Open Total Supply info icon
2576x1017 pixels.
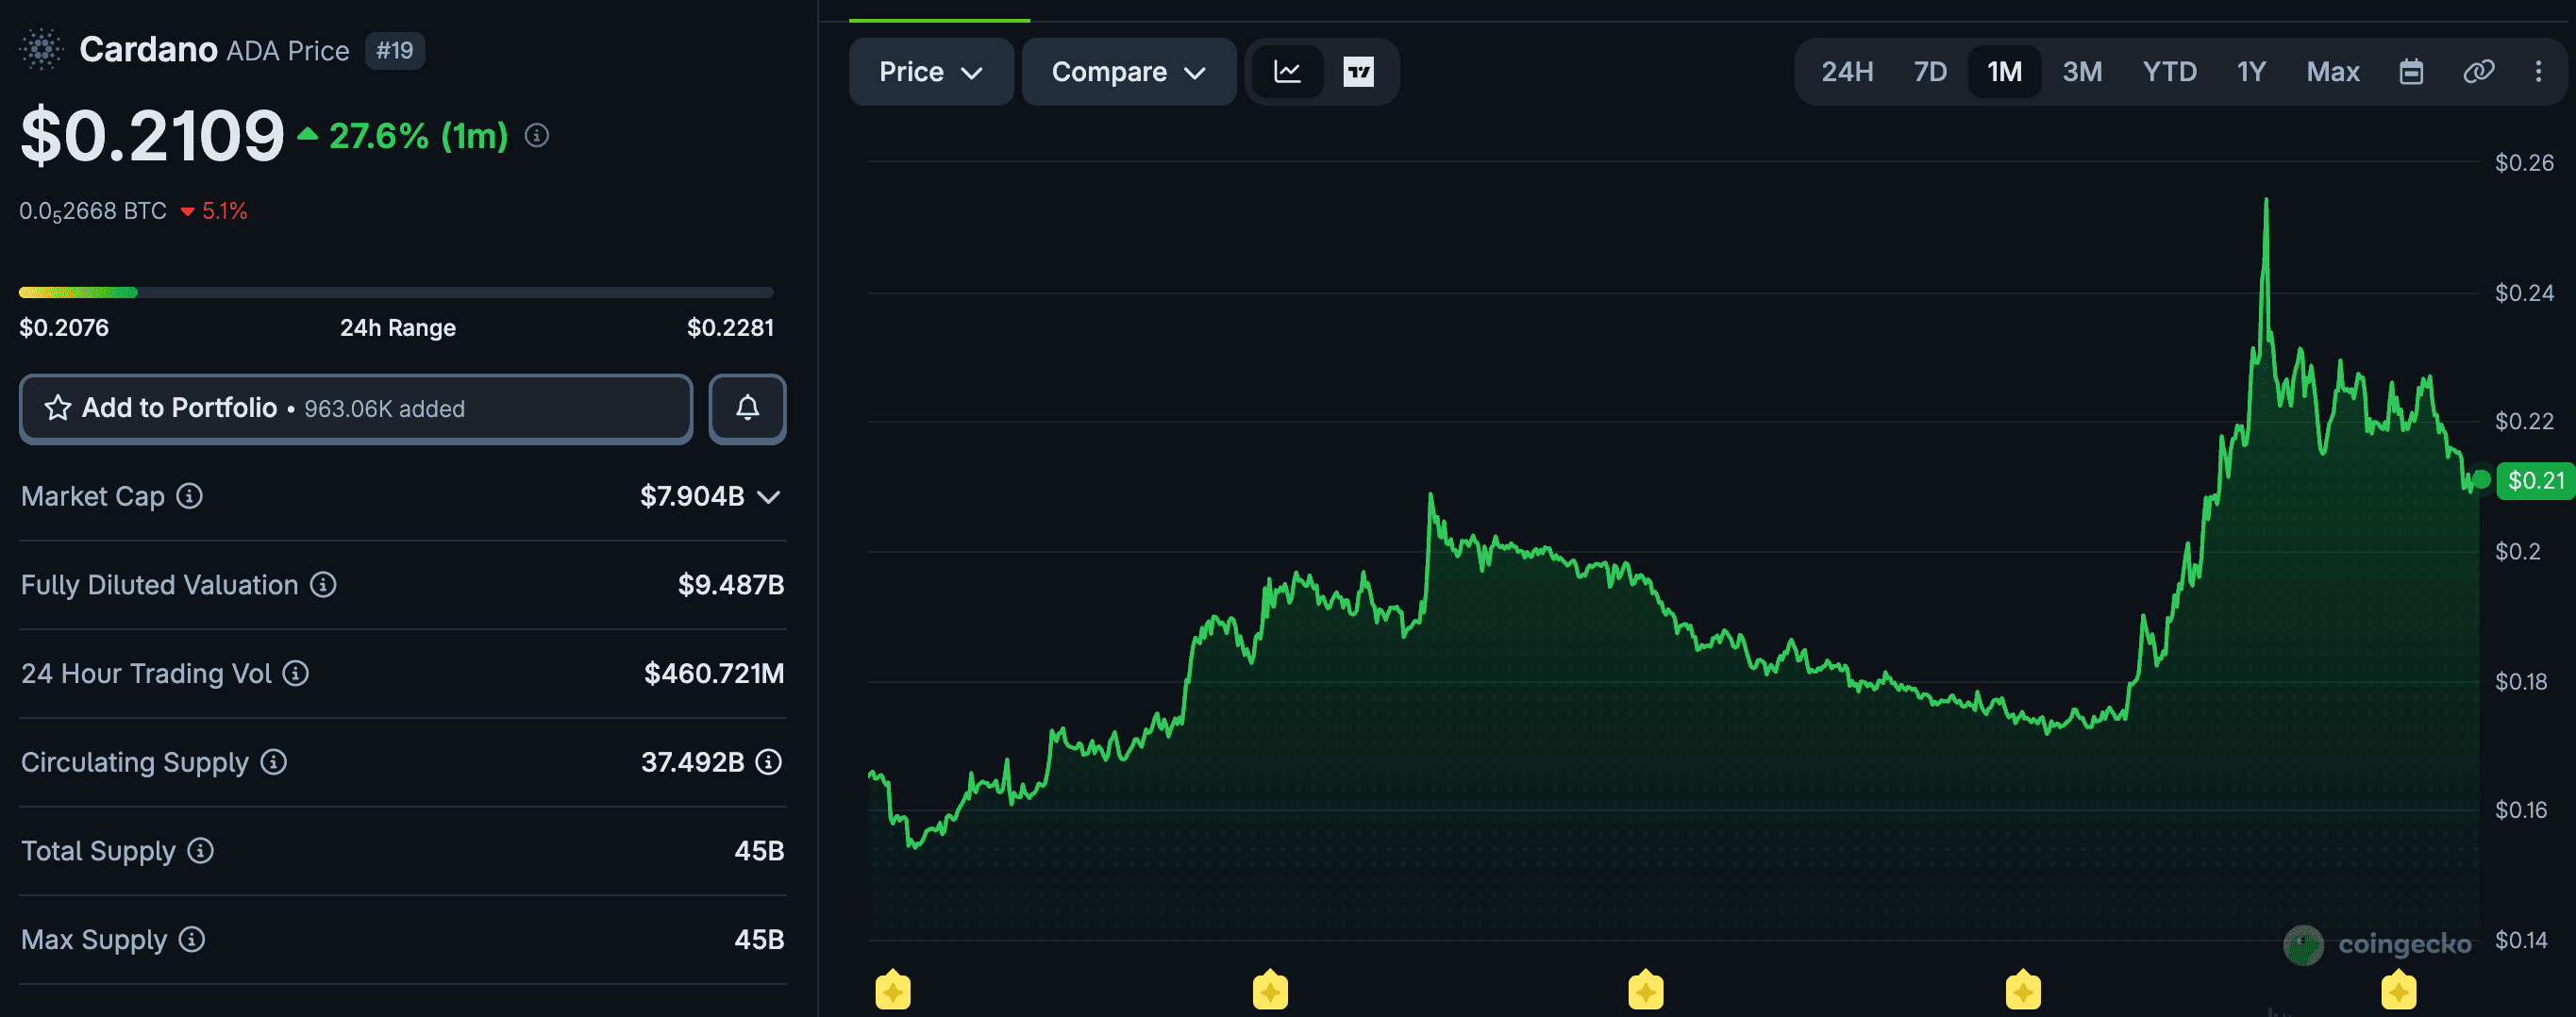click(201, 850)
